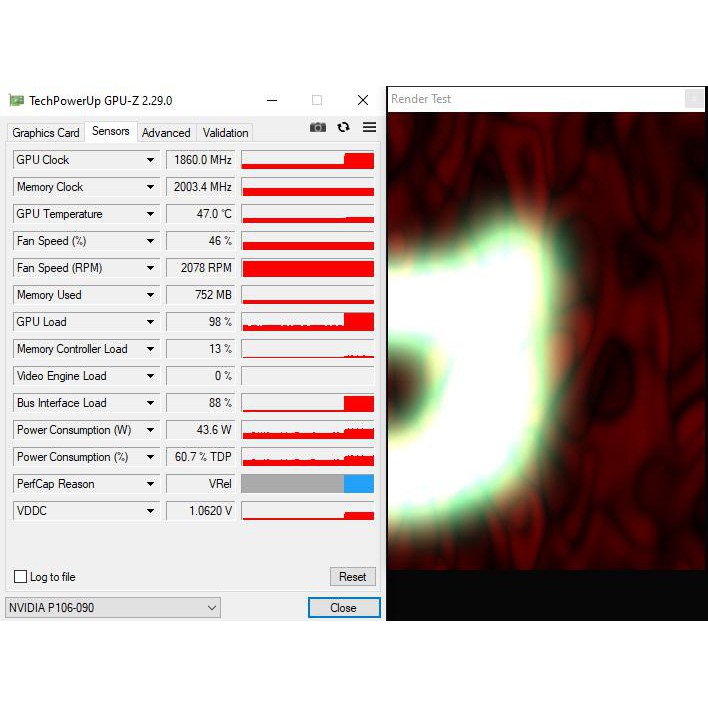Image resolution: width=708 pixels, height=708 pixels.
Task: Click the GPU-Z title bar app icon
Action: pyautogui.click(x=16, y=100)
